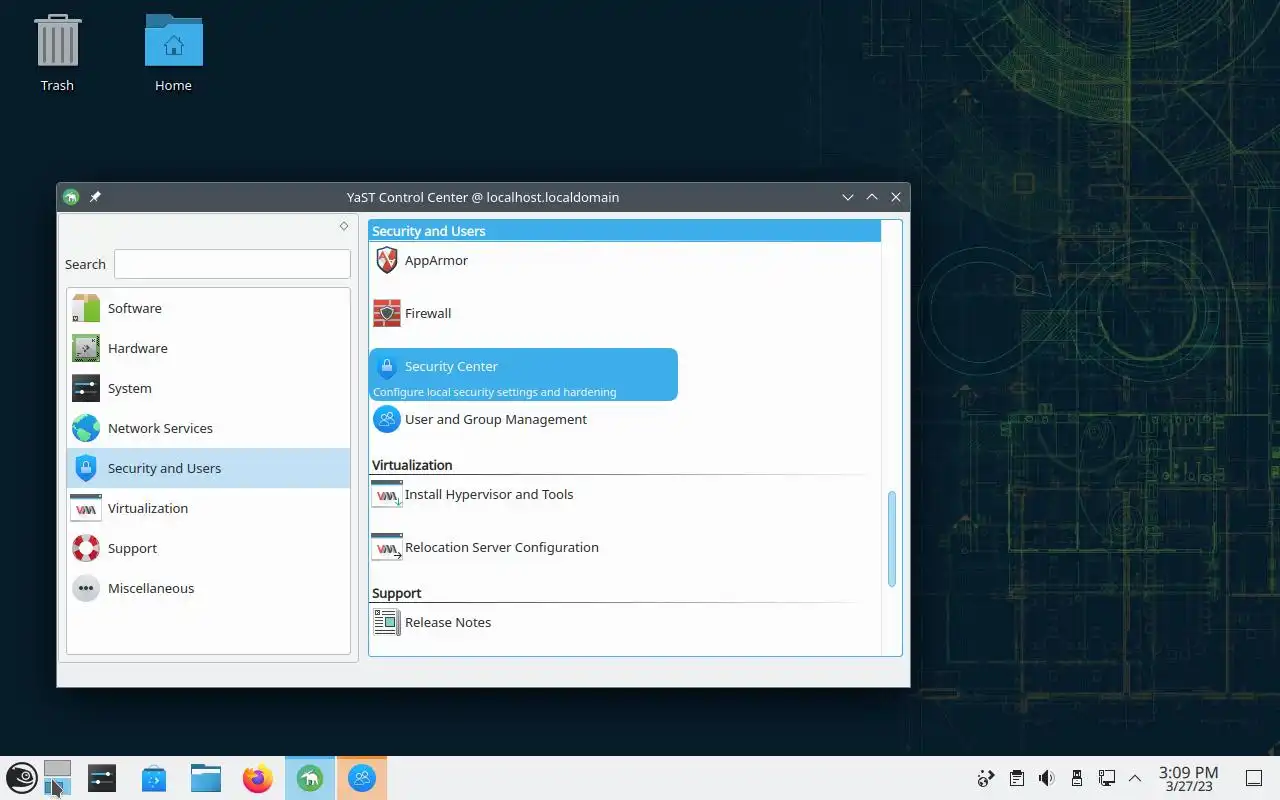Maximize the YaST Control Center window
Image resolution: width=1280 pixels, height=800 pixels.
pos(872,197)
